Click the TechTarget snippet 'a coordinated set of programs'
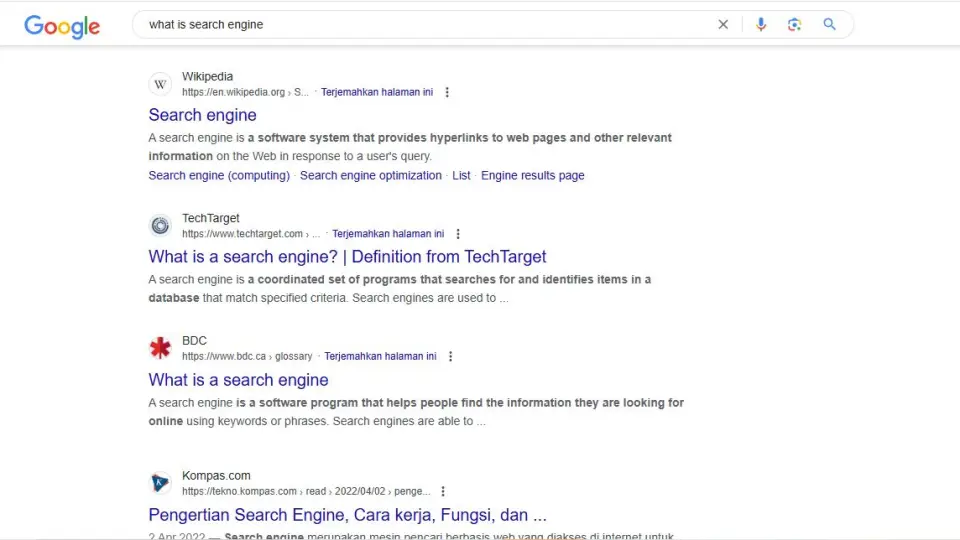This screenshot has width=960, height=540. tap(334, 279)
